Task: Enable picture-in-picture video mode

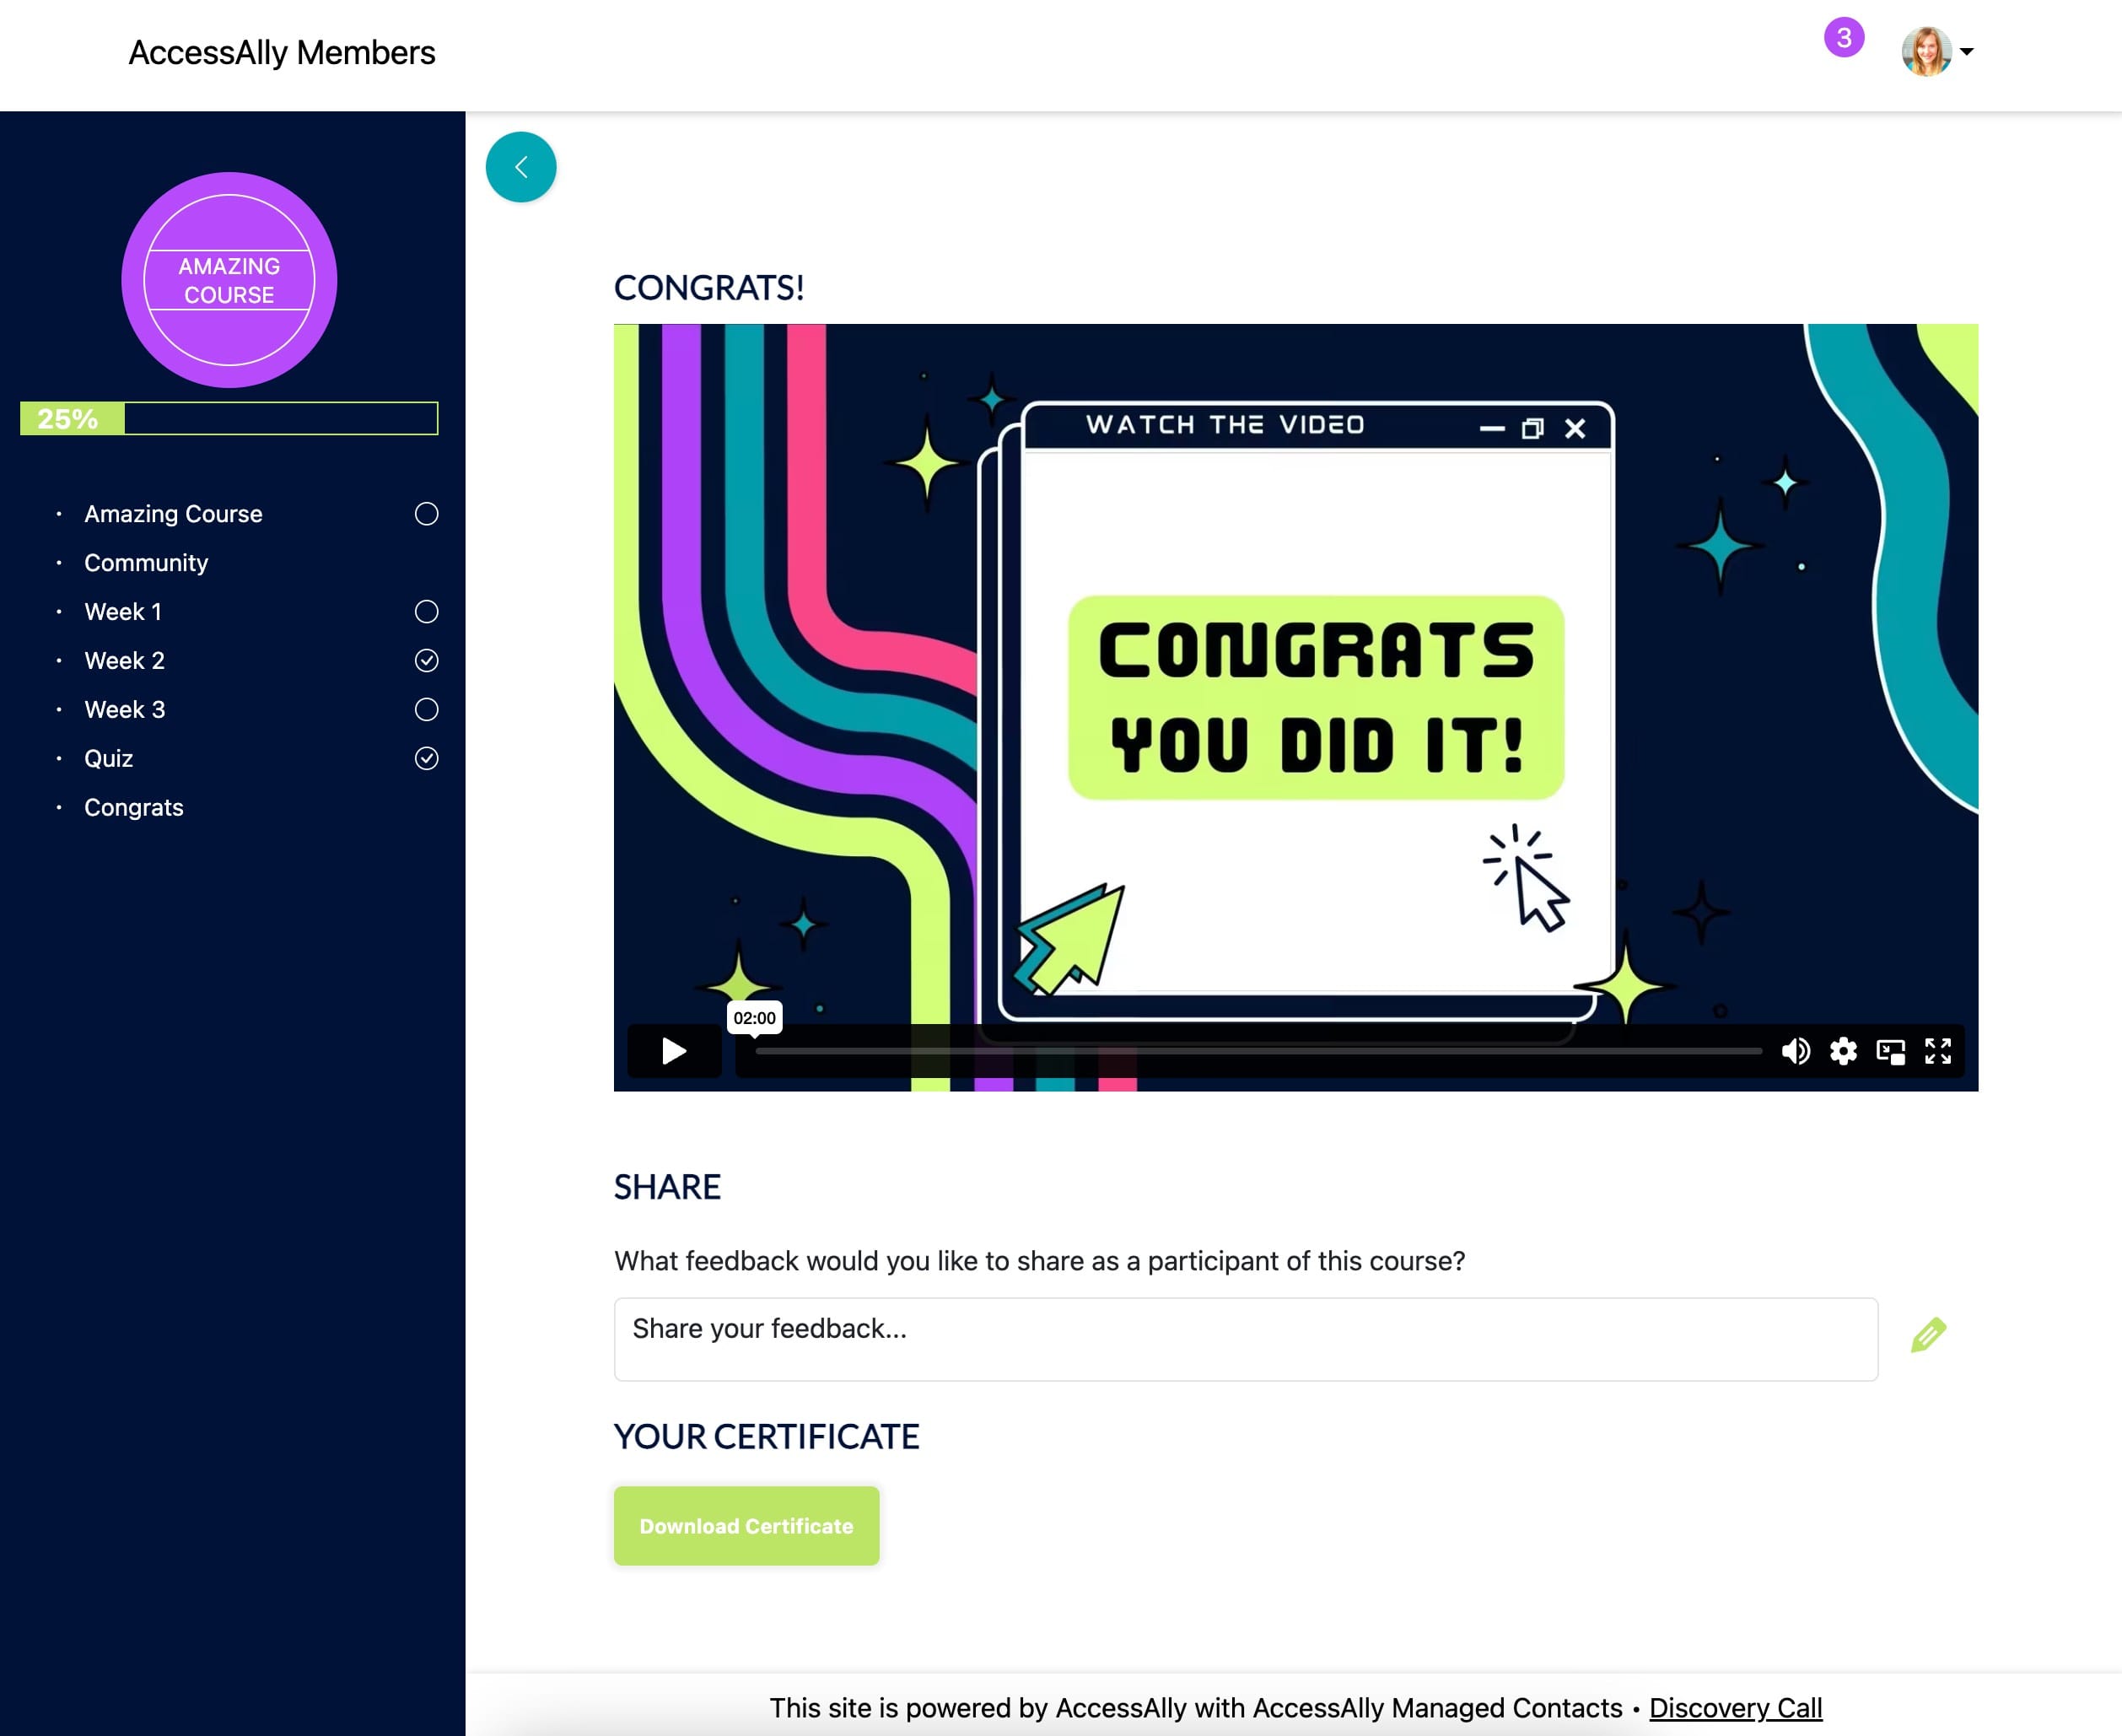Action: (1889, 1050)
